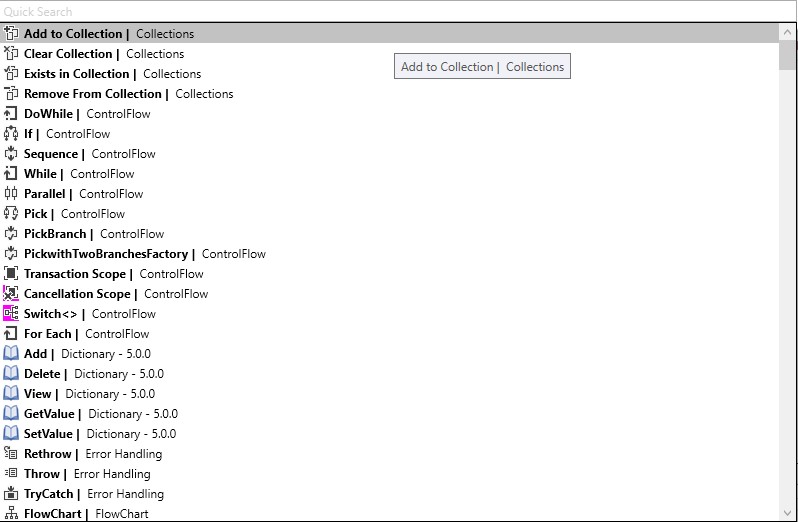Select the TryCatch activity icon
This screenshot has height=522, width=798.
pyautogui.click(x=11, y=494)
